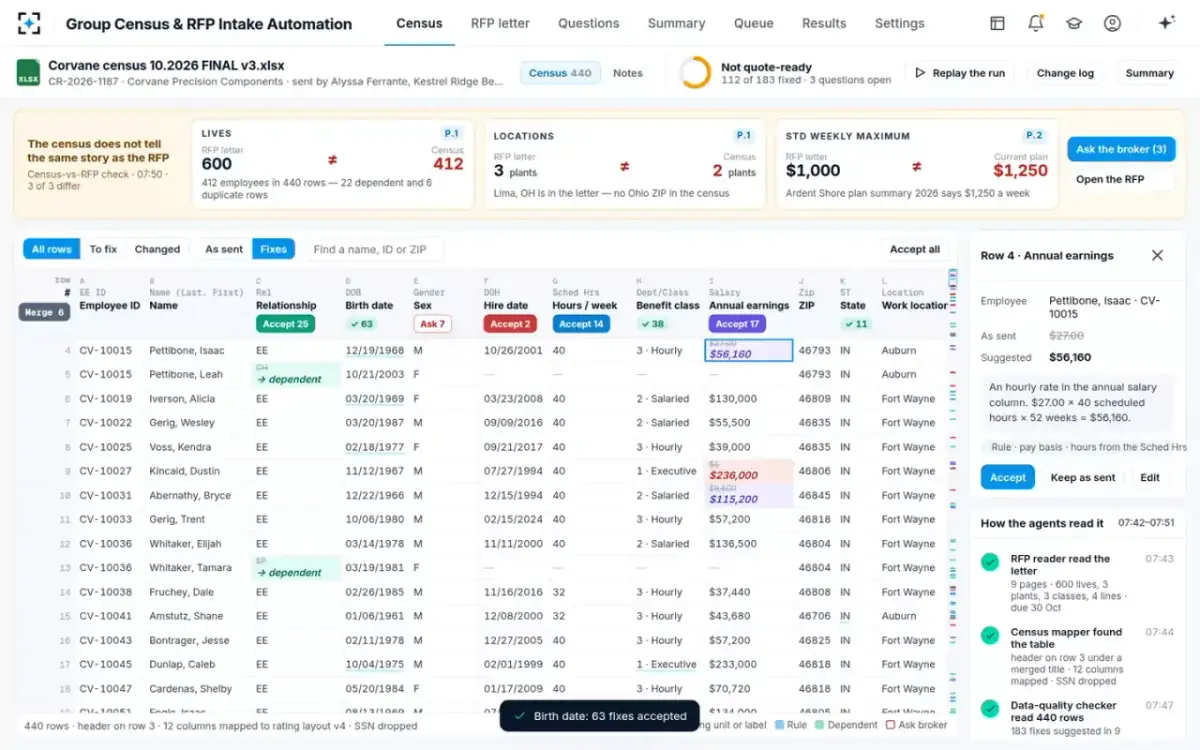Toggle the Fixes view

(273, 249)
